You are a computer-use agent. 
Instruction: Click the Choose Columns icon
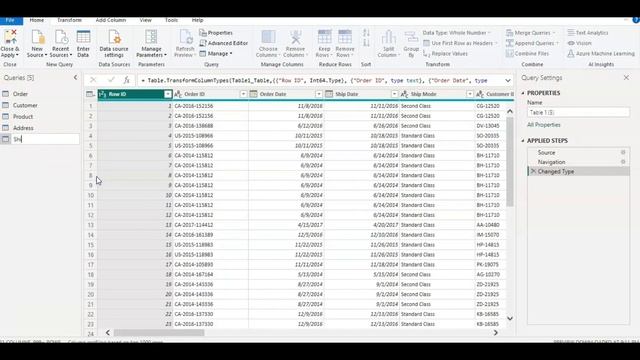coord(268,37)
